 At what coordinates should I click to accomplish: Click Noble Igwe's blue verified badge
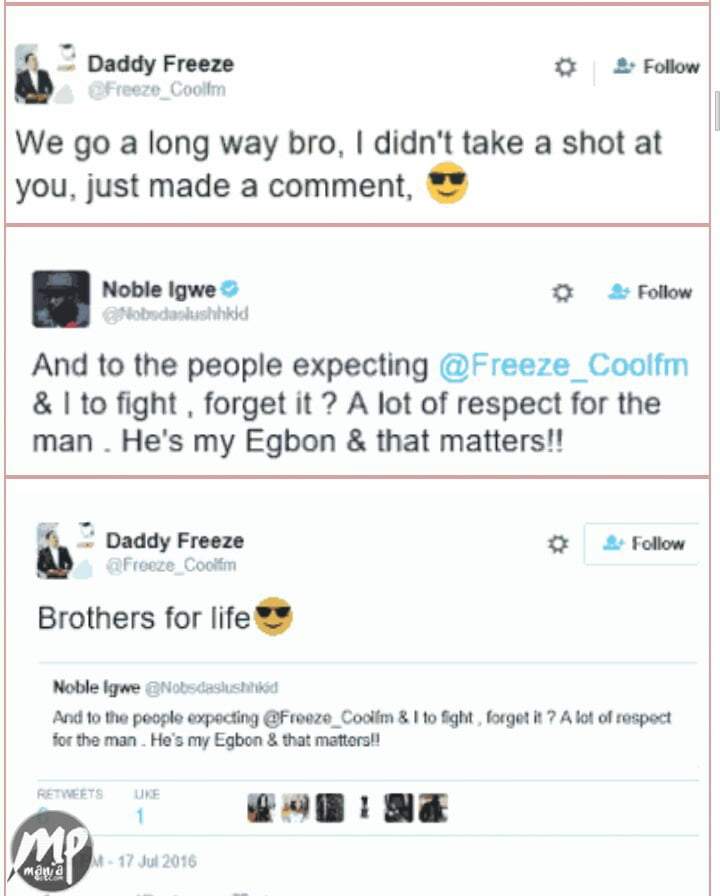[230, 290]
